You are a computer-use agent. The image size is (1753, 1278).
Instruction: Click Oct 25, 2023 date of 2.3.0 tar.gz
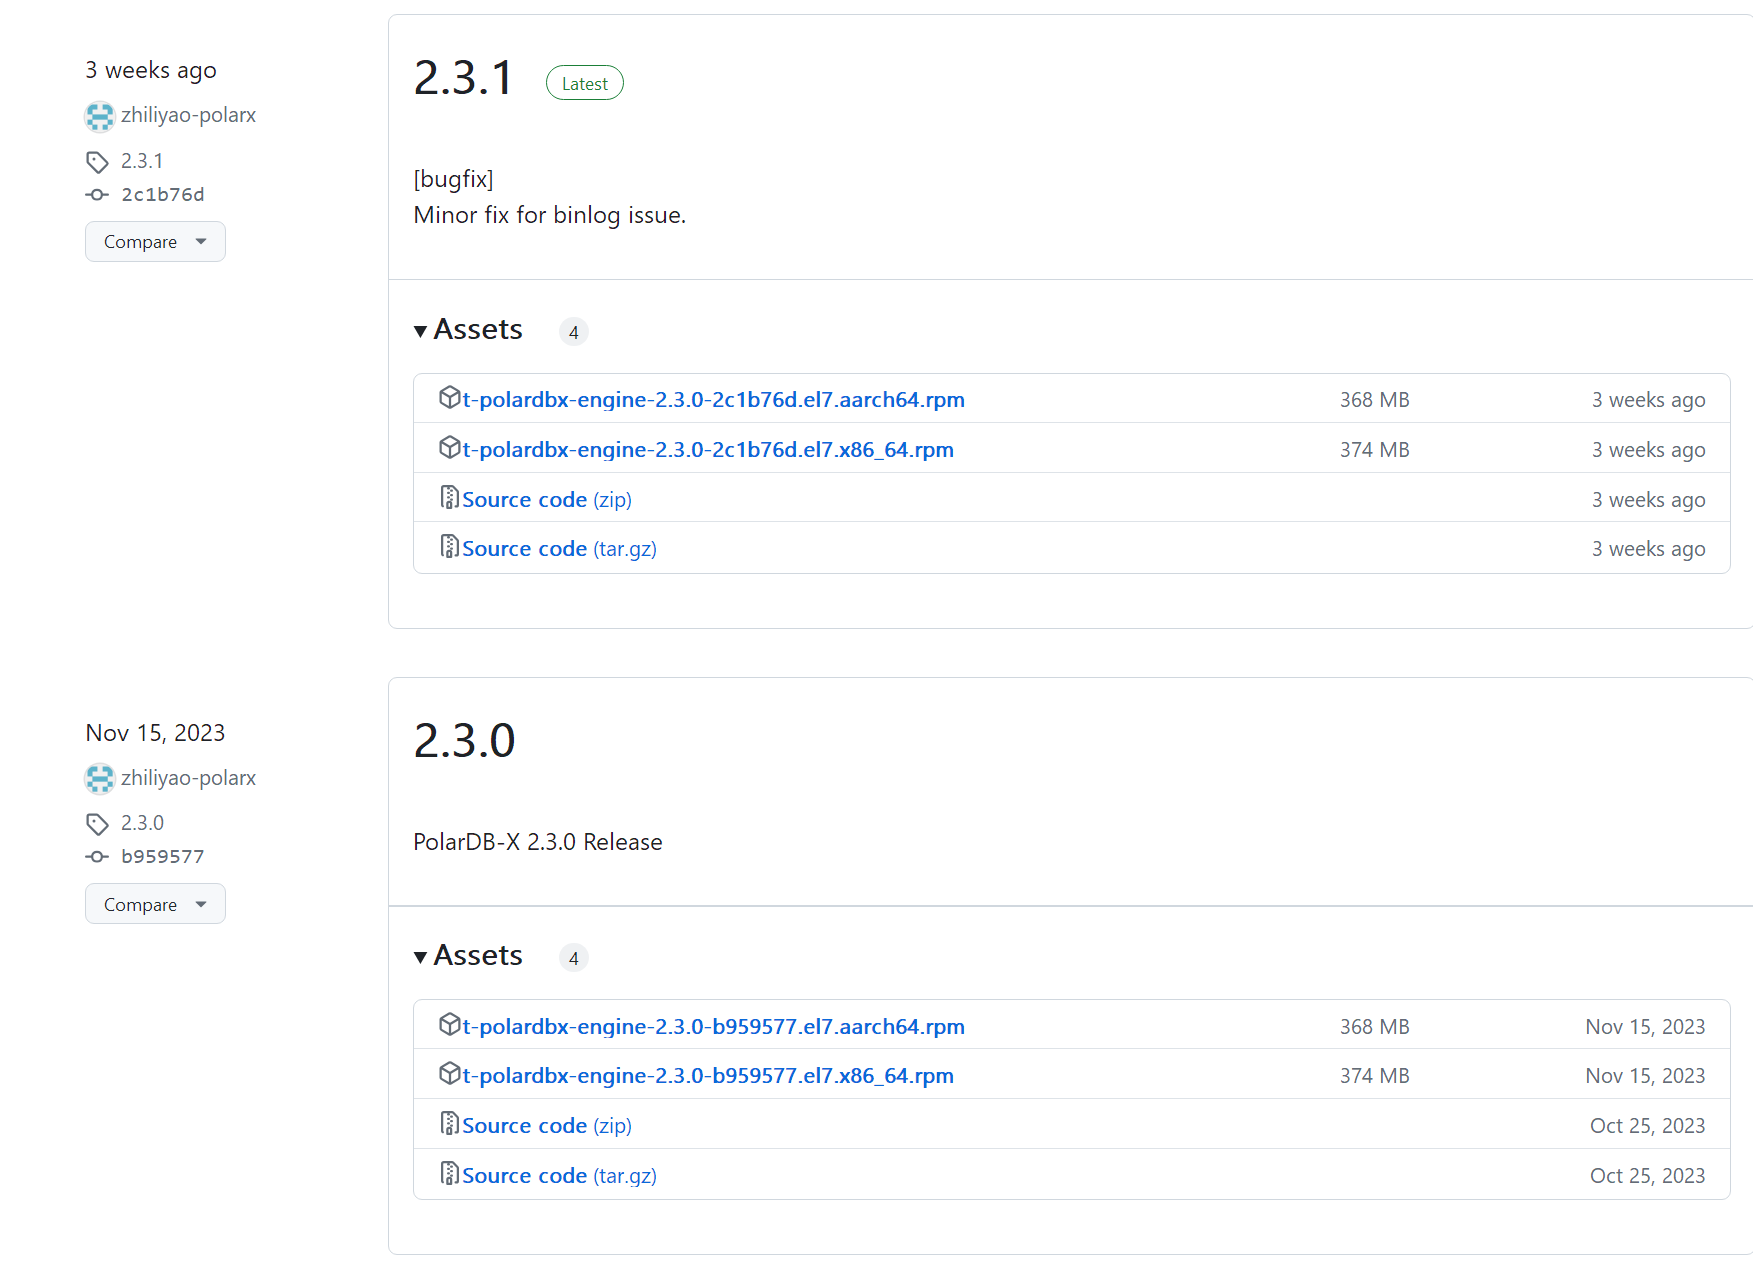coord(1648,1176)
